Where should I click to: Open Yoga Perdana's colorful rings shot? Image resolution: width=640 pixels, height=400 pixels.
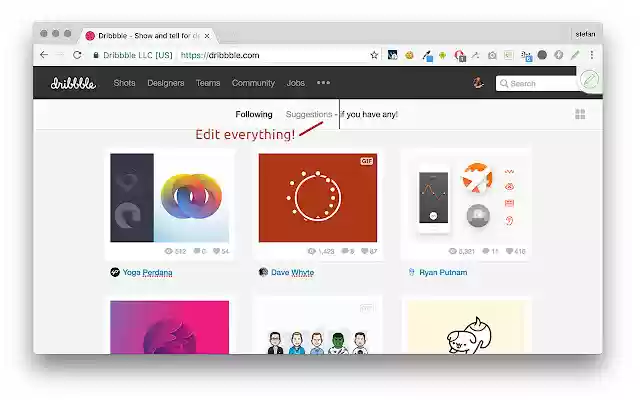coord(169,198)
